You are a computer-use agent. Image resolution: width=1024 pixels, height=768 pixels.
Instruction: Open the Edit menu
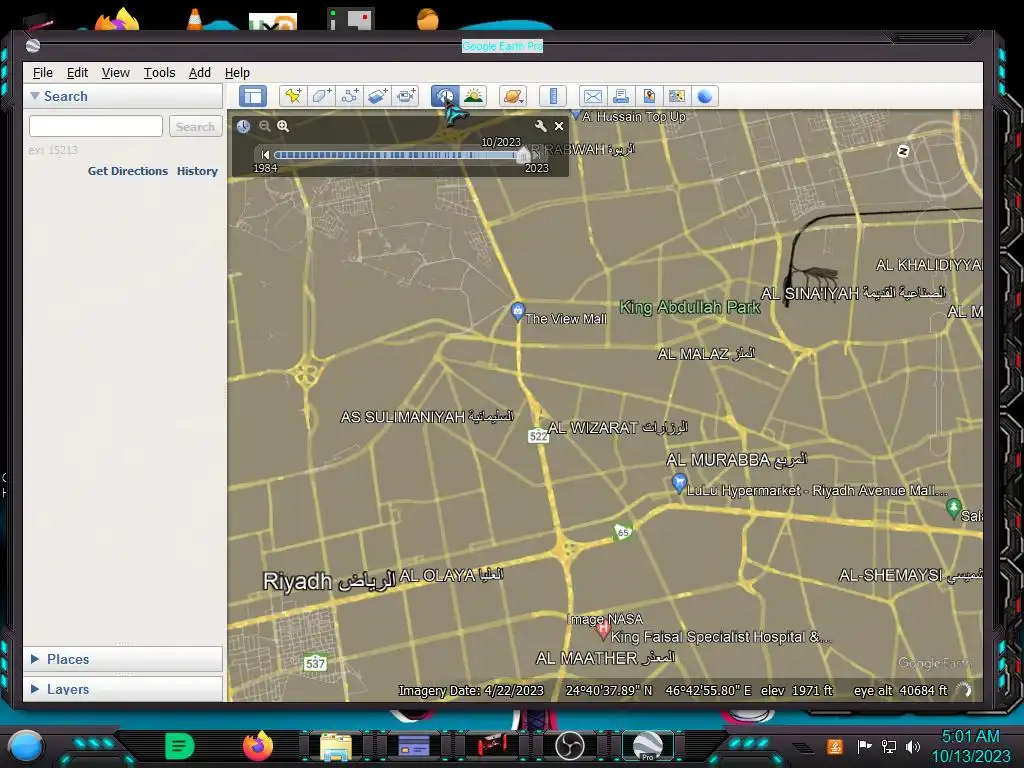pyautogui.click(x=77, y=72)
